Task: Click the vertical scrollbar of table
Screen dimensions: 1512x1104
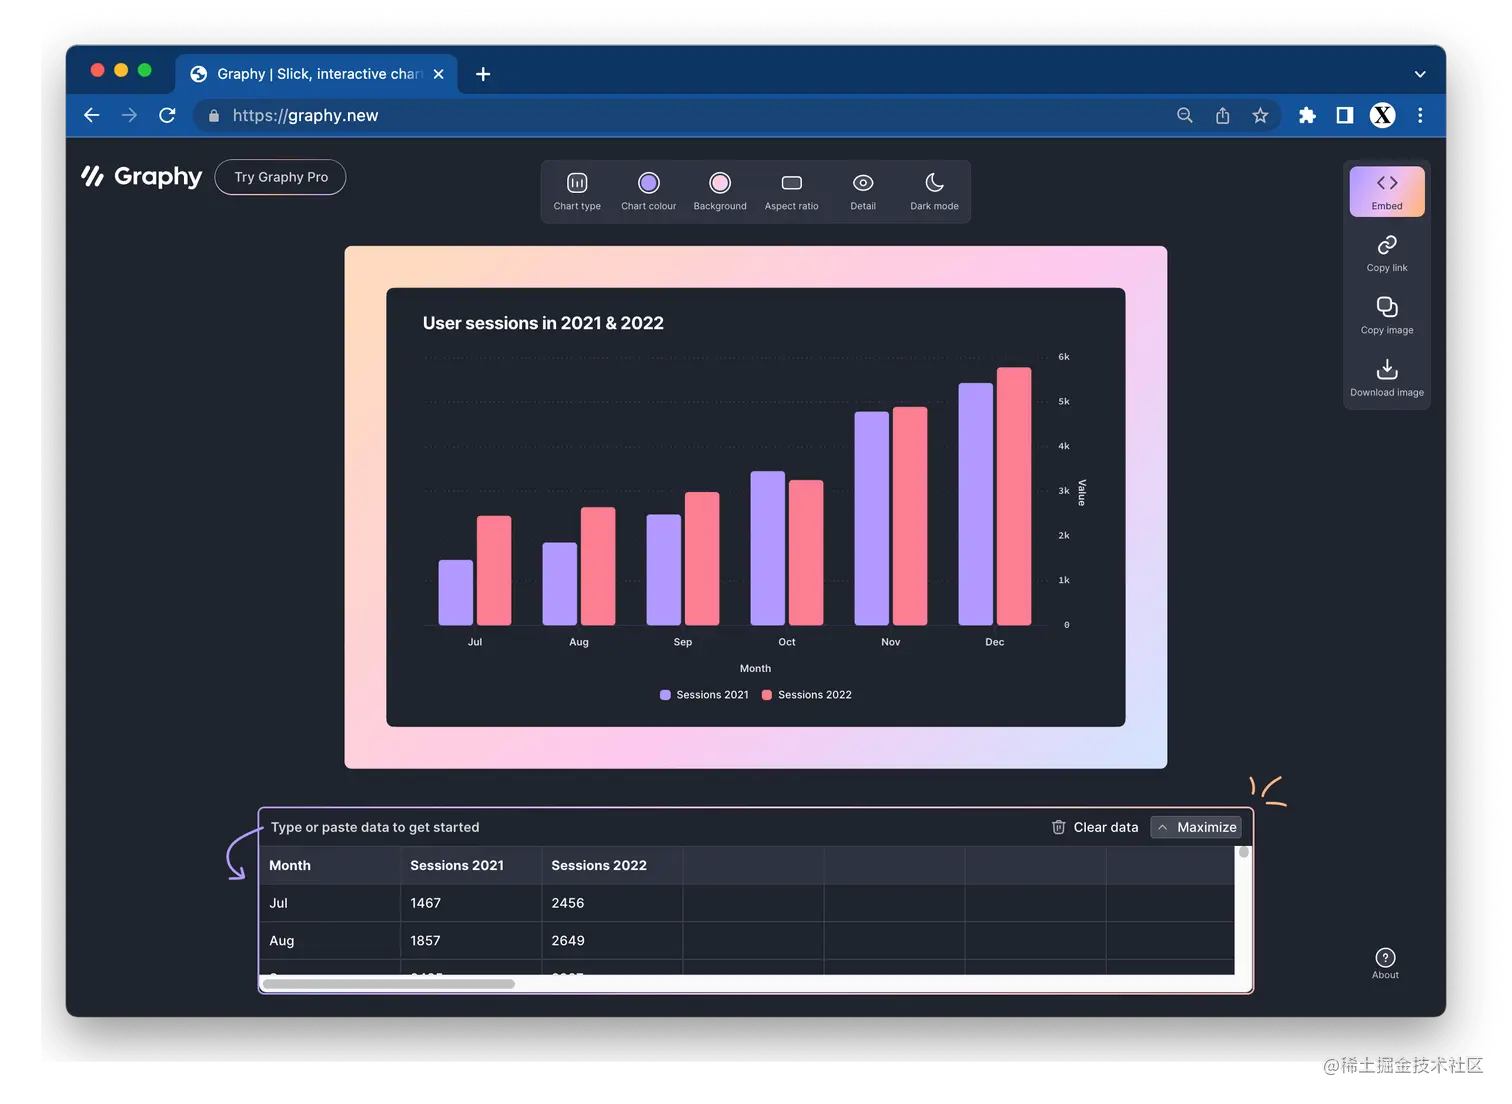Action: (x=1243, y=853)
